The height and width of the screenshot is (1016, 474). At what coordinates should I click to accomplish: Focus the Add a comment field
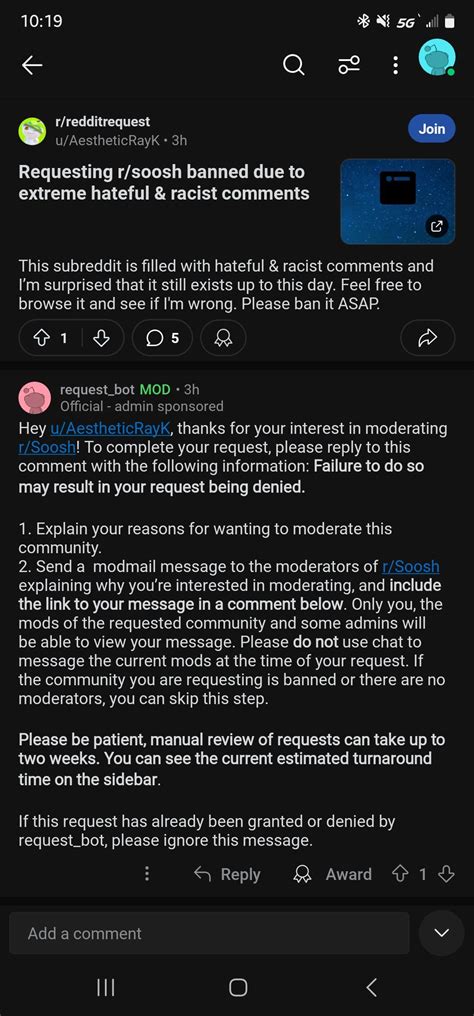(x=209, y=933)
